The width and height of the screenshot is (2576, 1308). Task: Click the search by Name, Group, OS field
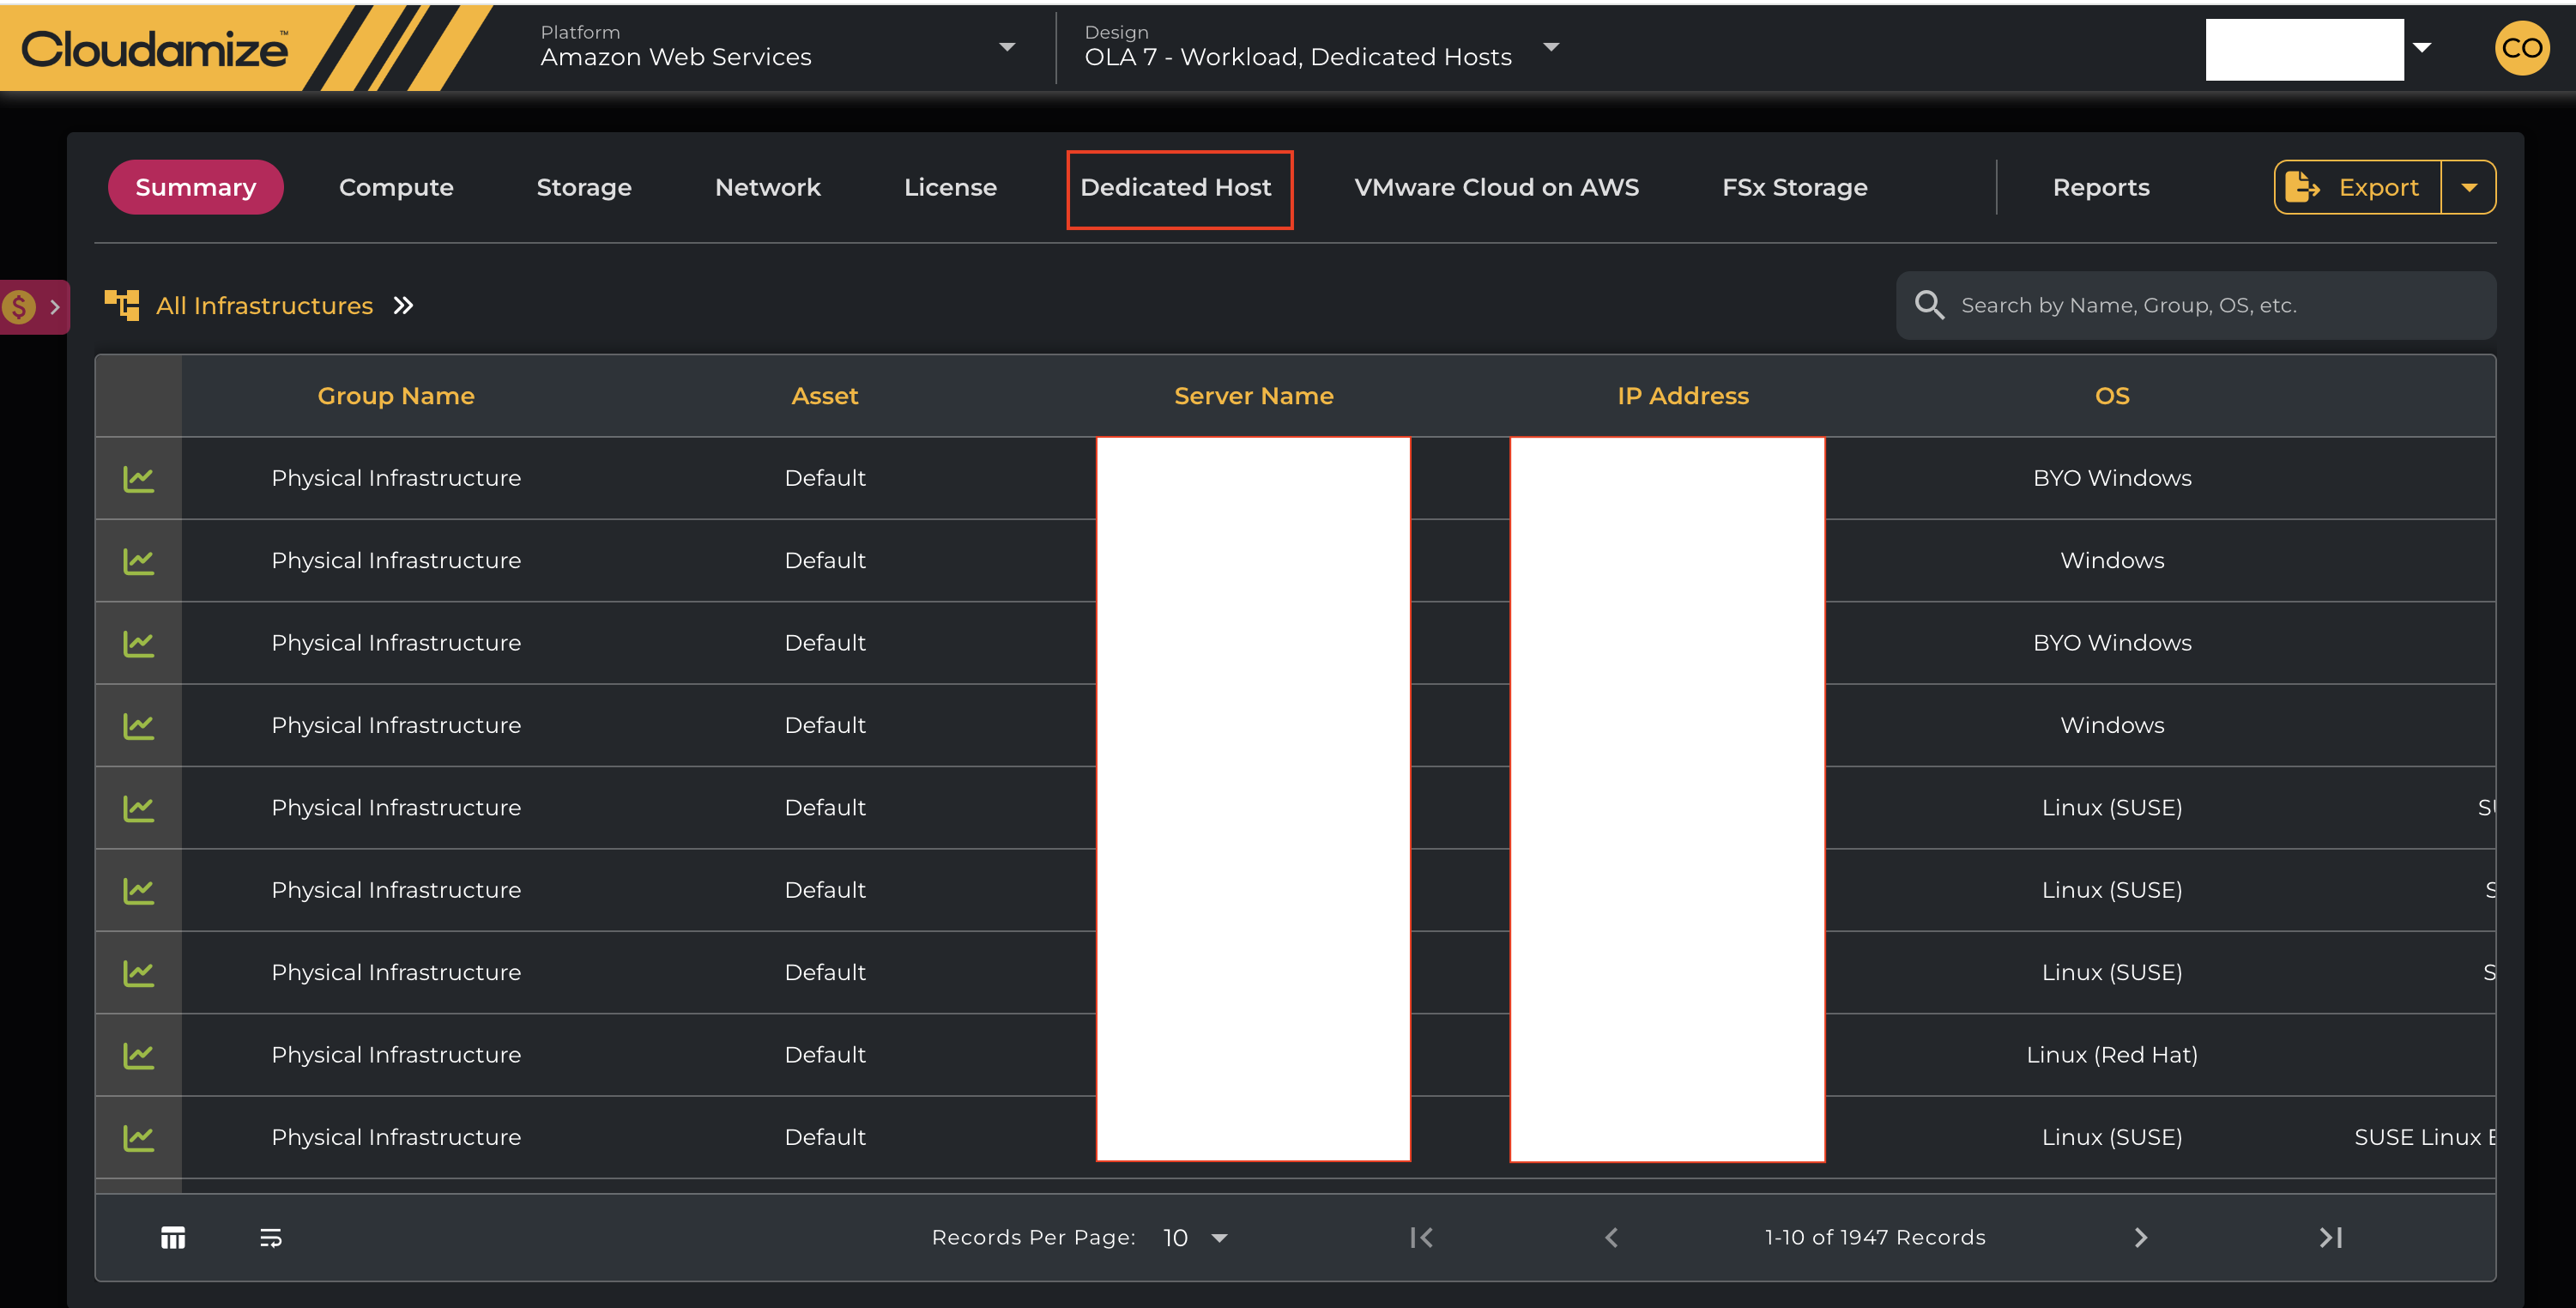tap(2196, 305)
